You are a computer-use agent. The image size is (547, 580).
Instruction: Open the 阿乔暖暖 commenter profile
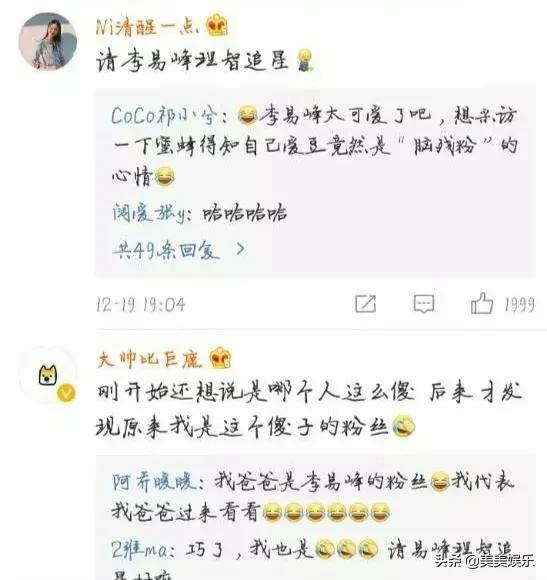point(154,482)
